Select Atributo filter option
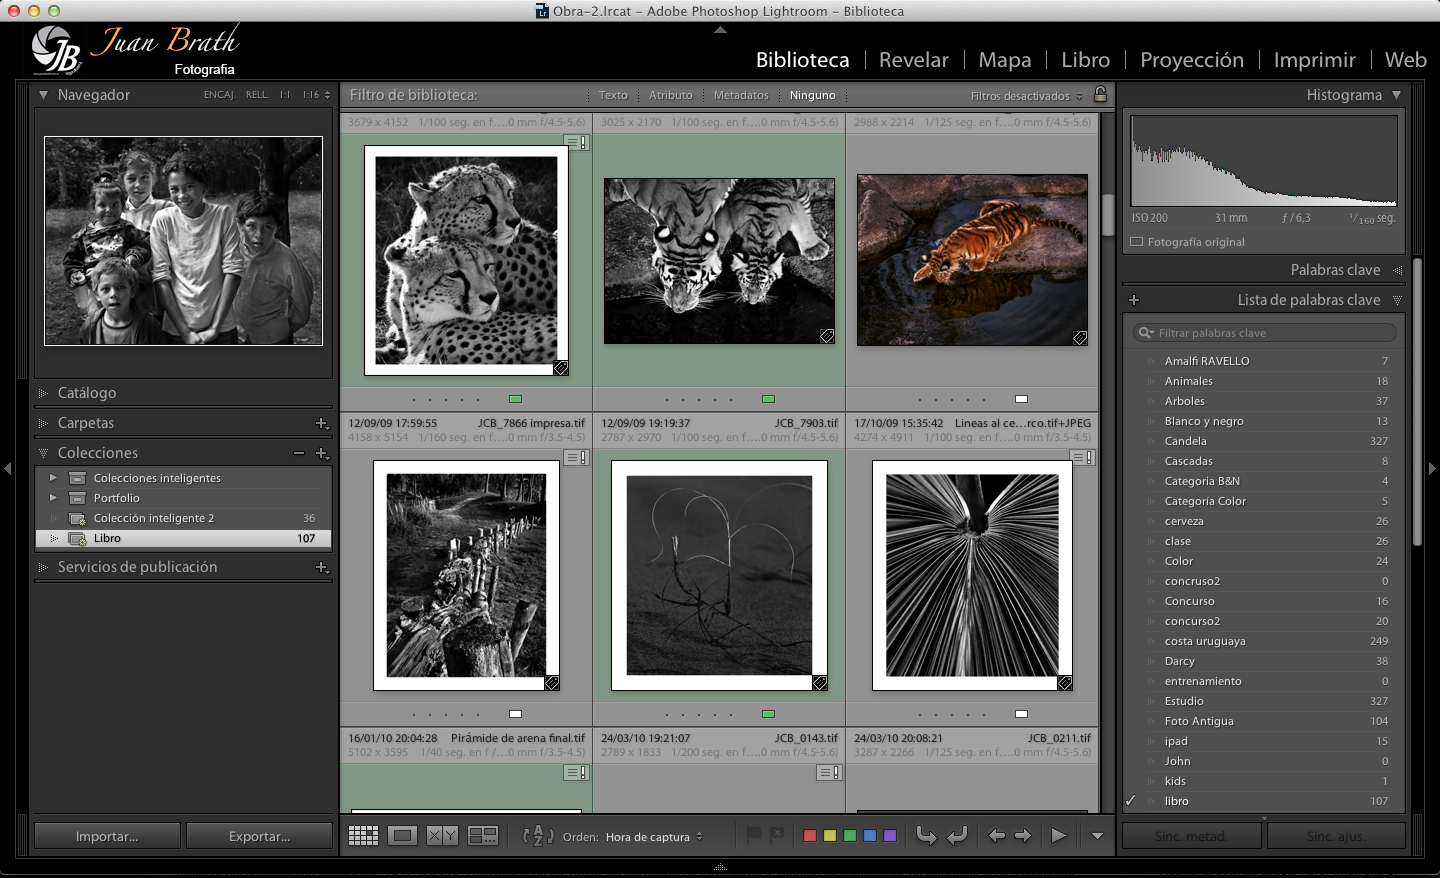The height and width of the screenshot is (878, 1440). (670, 95)
